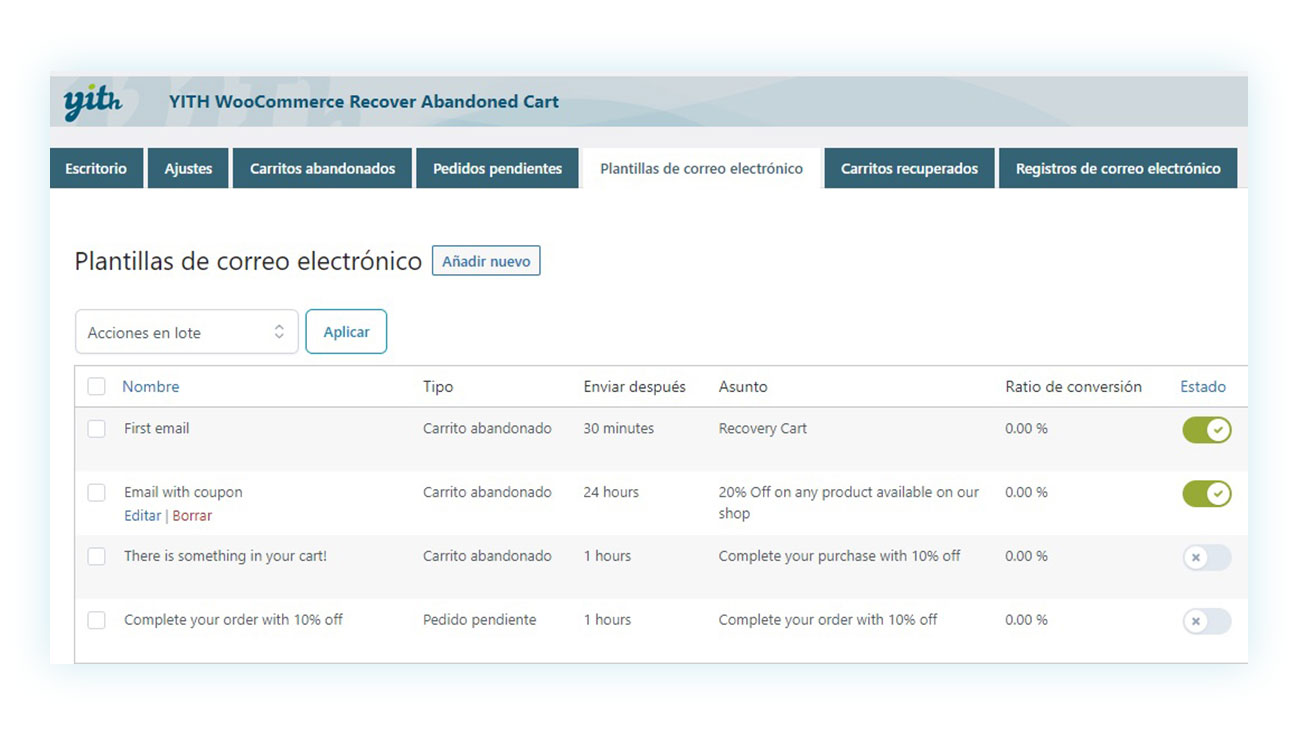This screenshot has height=735, width=1300.
Task: Click the 30 minutes cell
Action: (618, 428)
